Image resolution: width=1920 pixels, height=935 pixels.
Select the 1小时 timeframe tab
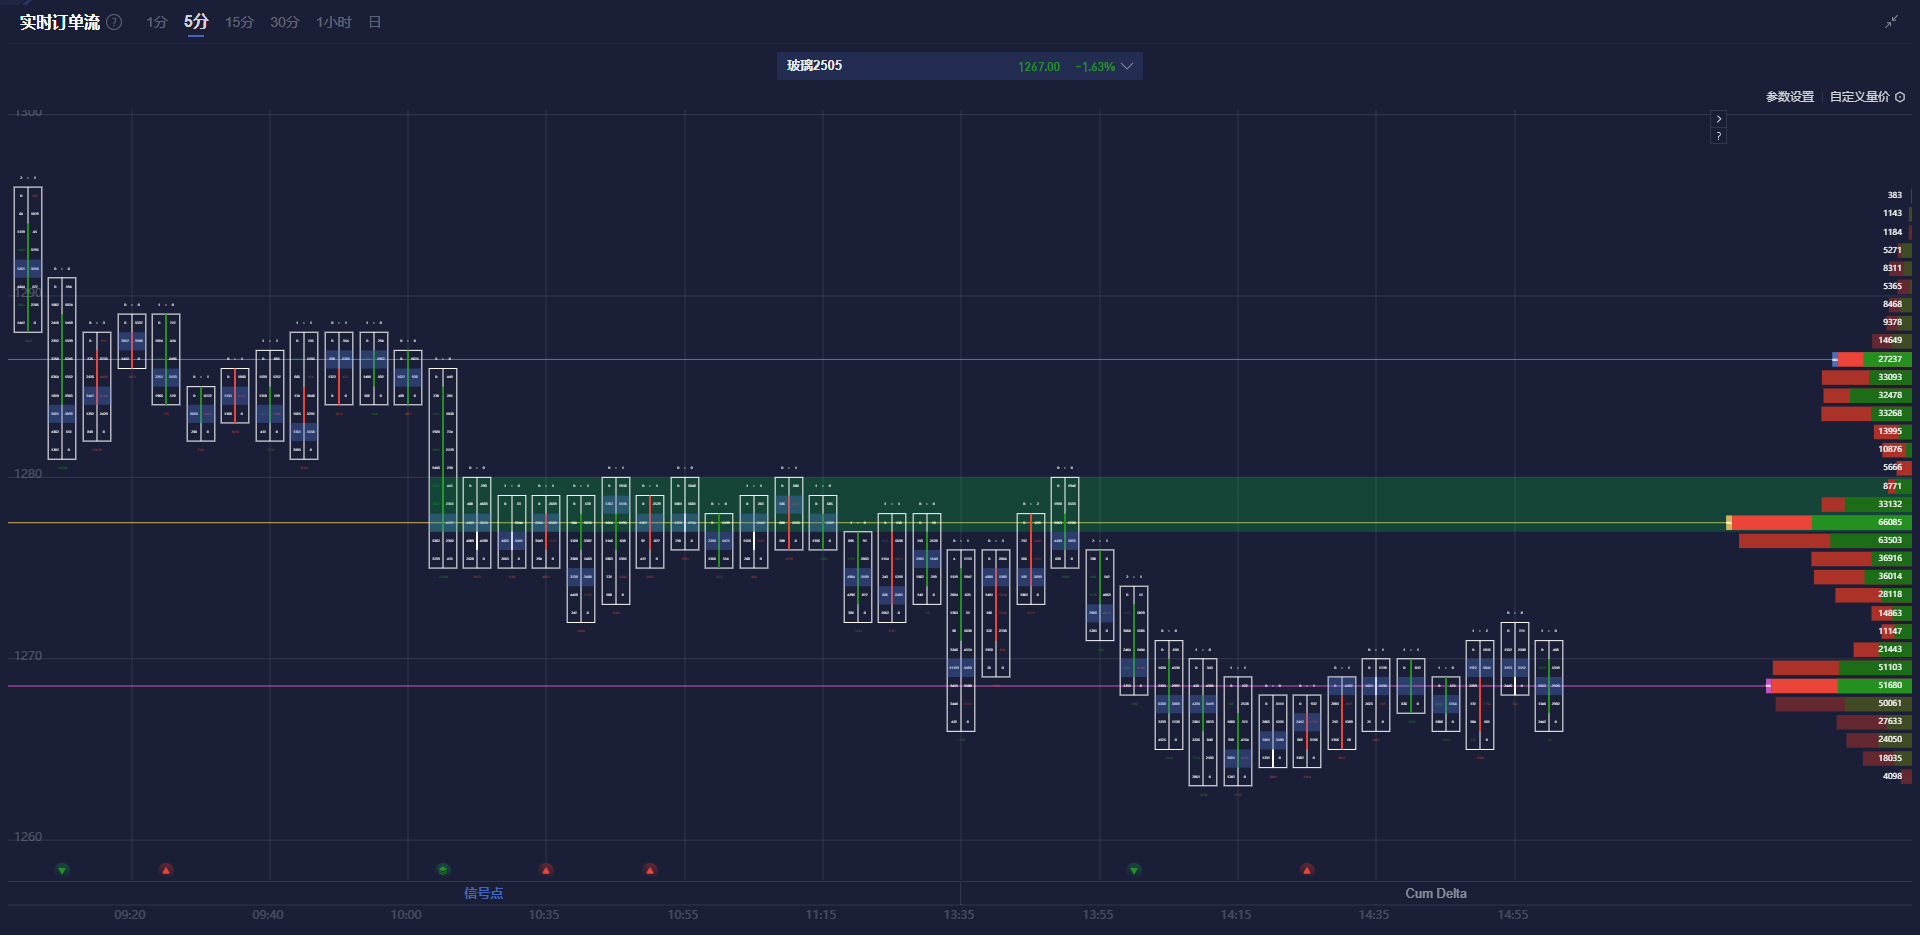pos(333,22)
